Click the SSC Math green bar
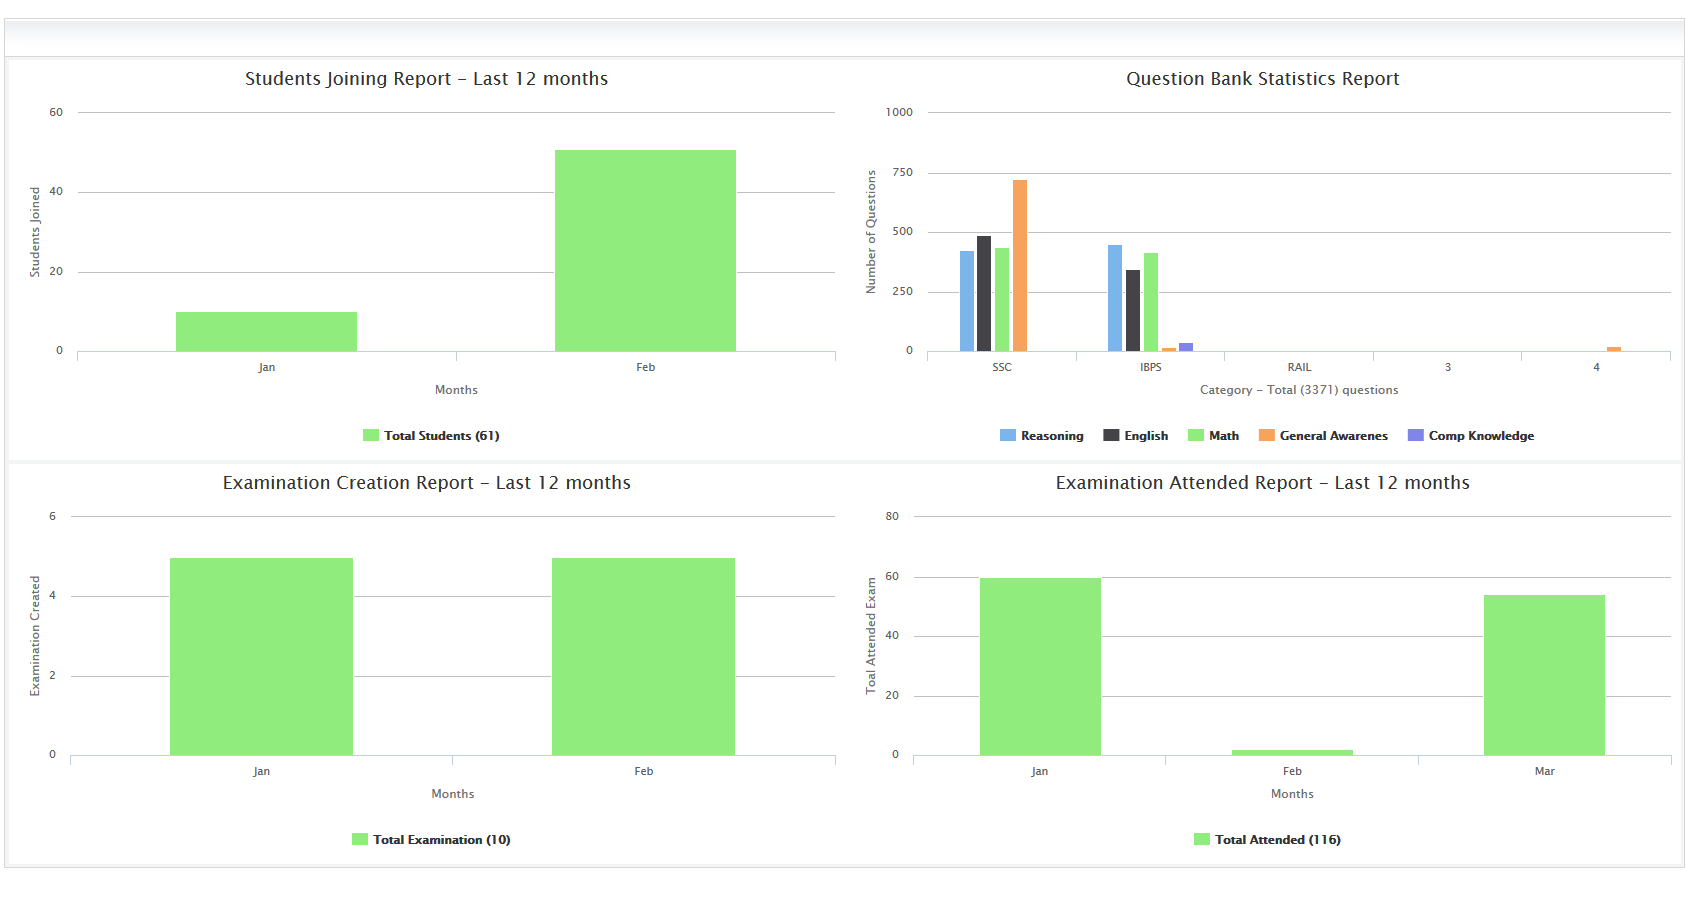The width and height of the screenshot is (1686, 899). 1002,299
